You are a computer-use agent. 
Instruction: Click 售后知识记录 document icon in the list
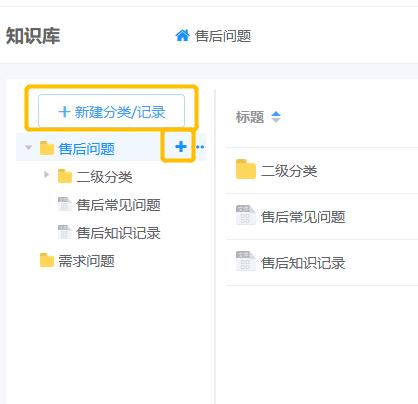[x=245, y=261]
